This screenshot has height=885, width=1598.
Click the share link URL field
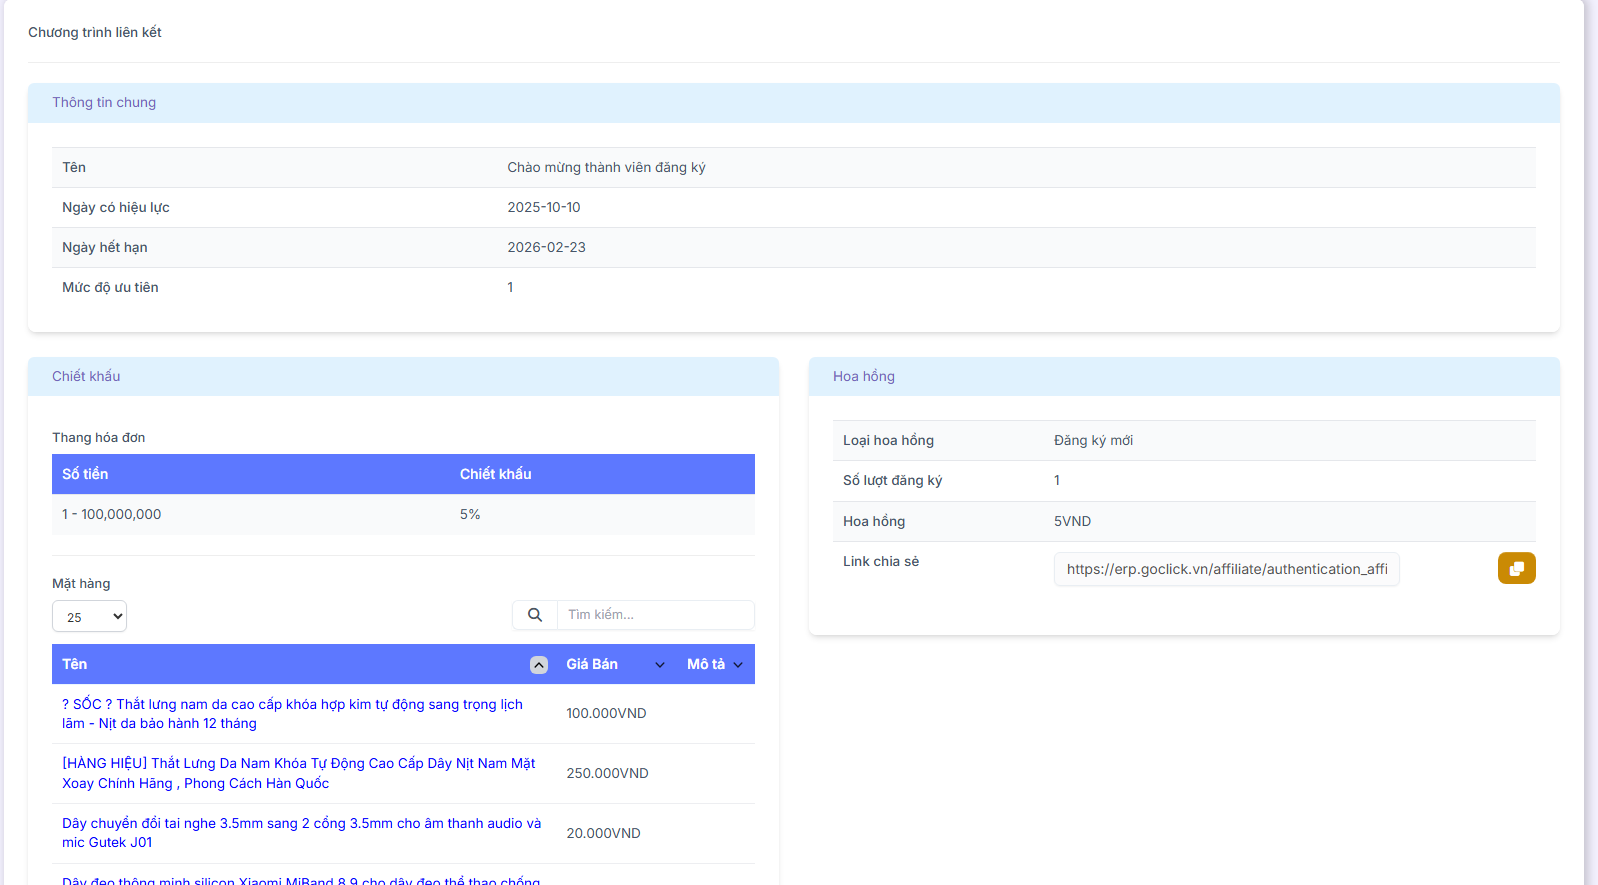[1226, 569]
